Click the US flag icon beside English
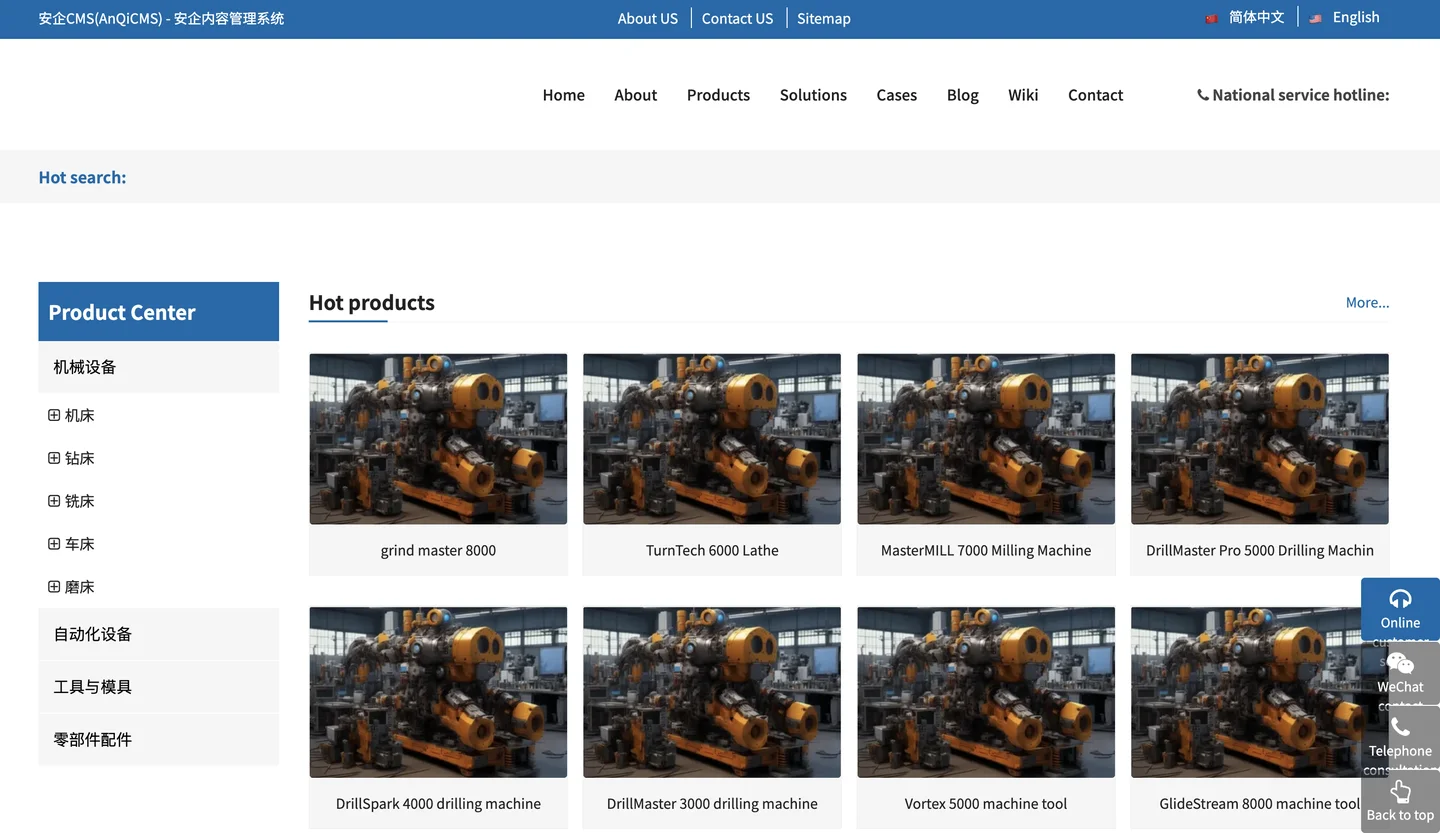This screenshot has height=833, width=1440. tap(1315, 18)
